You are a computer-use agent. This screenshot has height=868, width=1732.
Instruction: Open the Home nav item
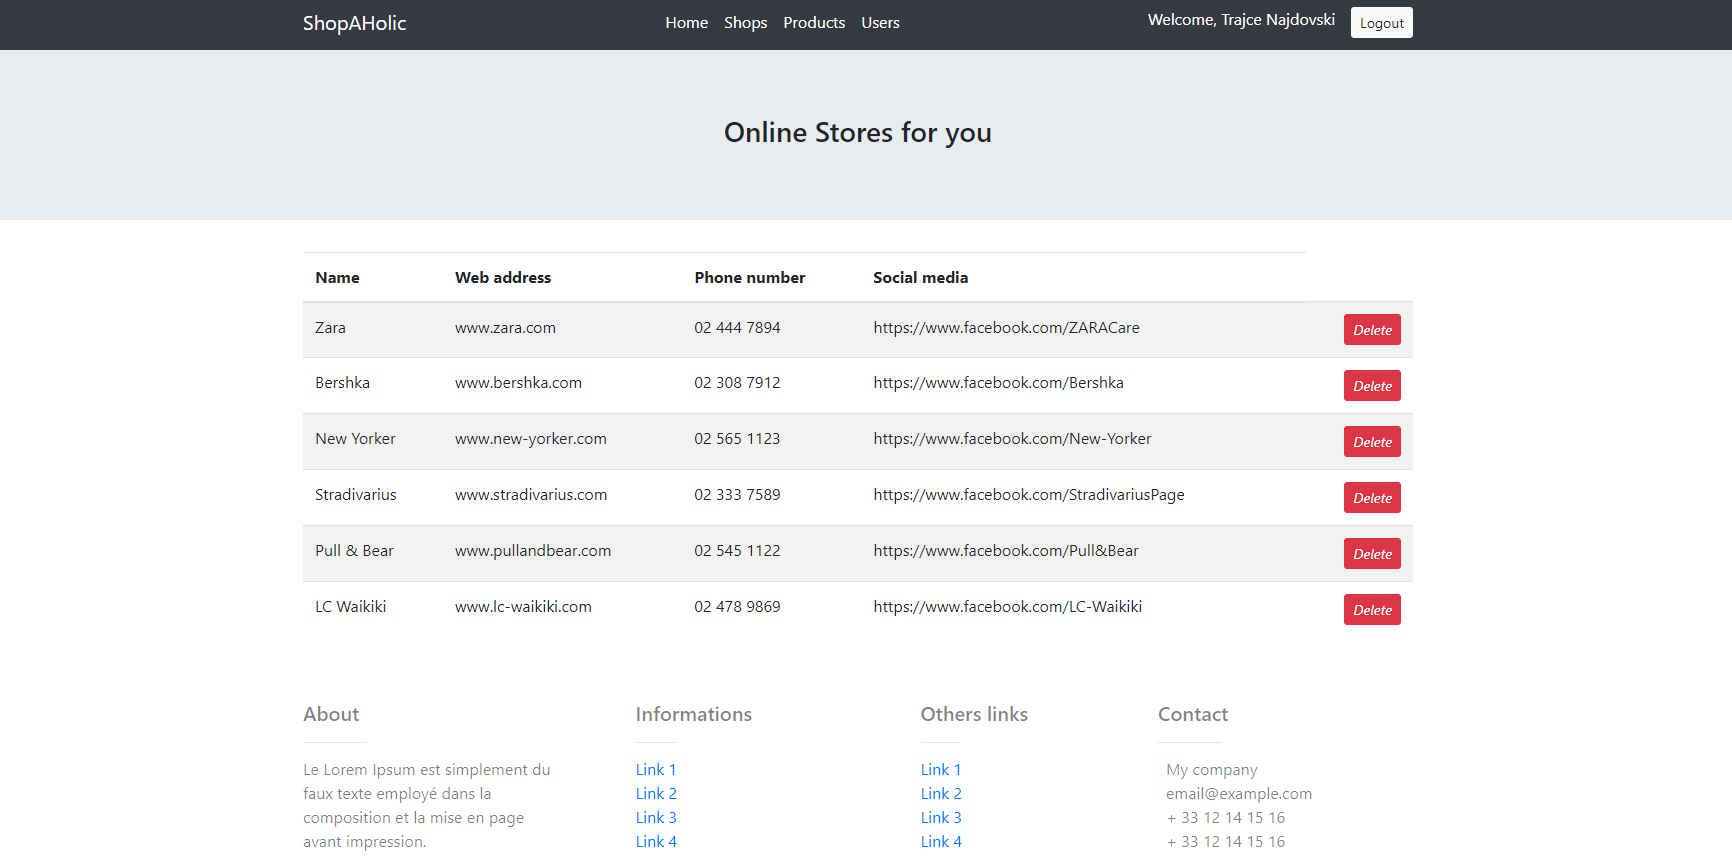pyautogui.click(x=686, y=23)
